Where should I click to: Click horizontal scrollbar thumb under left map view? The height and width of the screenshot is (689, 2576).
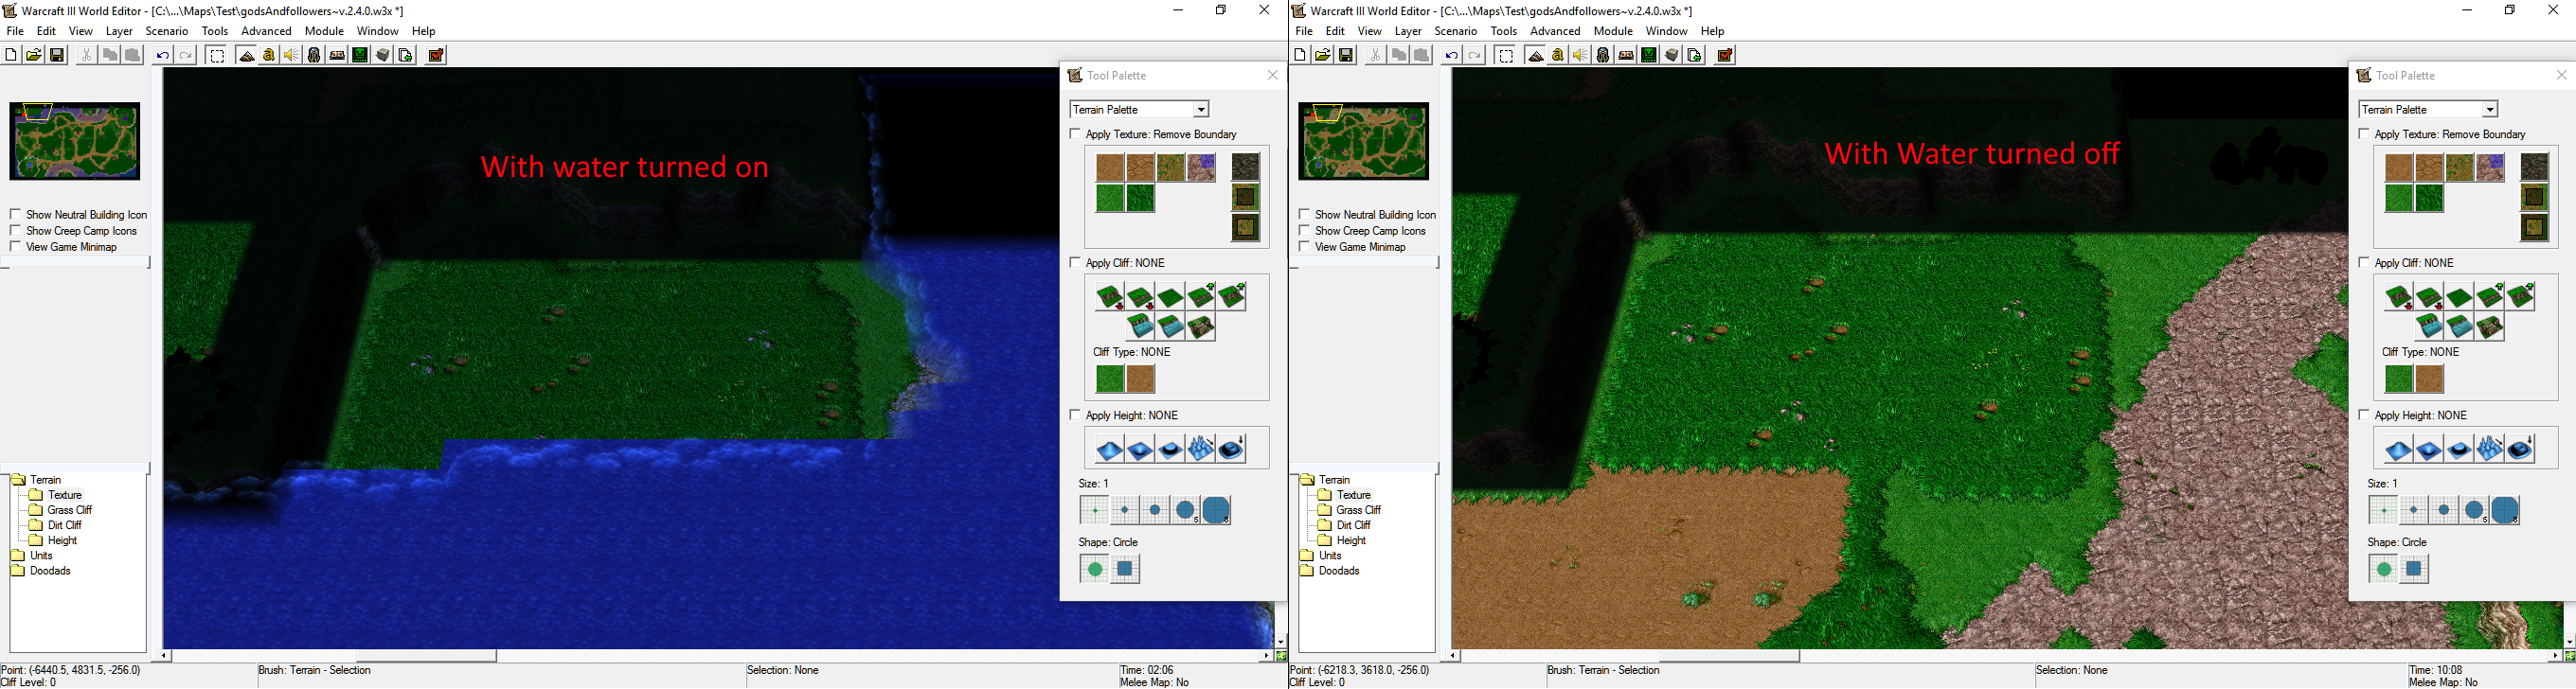427,656
